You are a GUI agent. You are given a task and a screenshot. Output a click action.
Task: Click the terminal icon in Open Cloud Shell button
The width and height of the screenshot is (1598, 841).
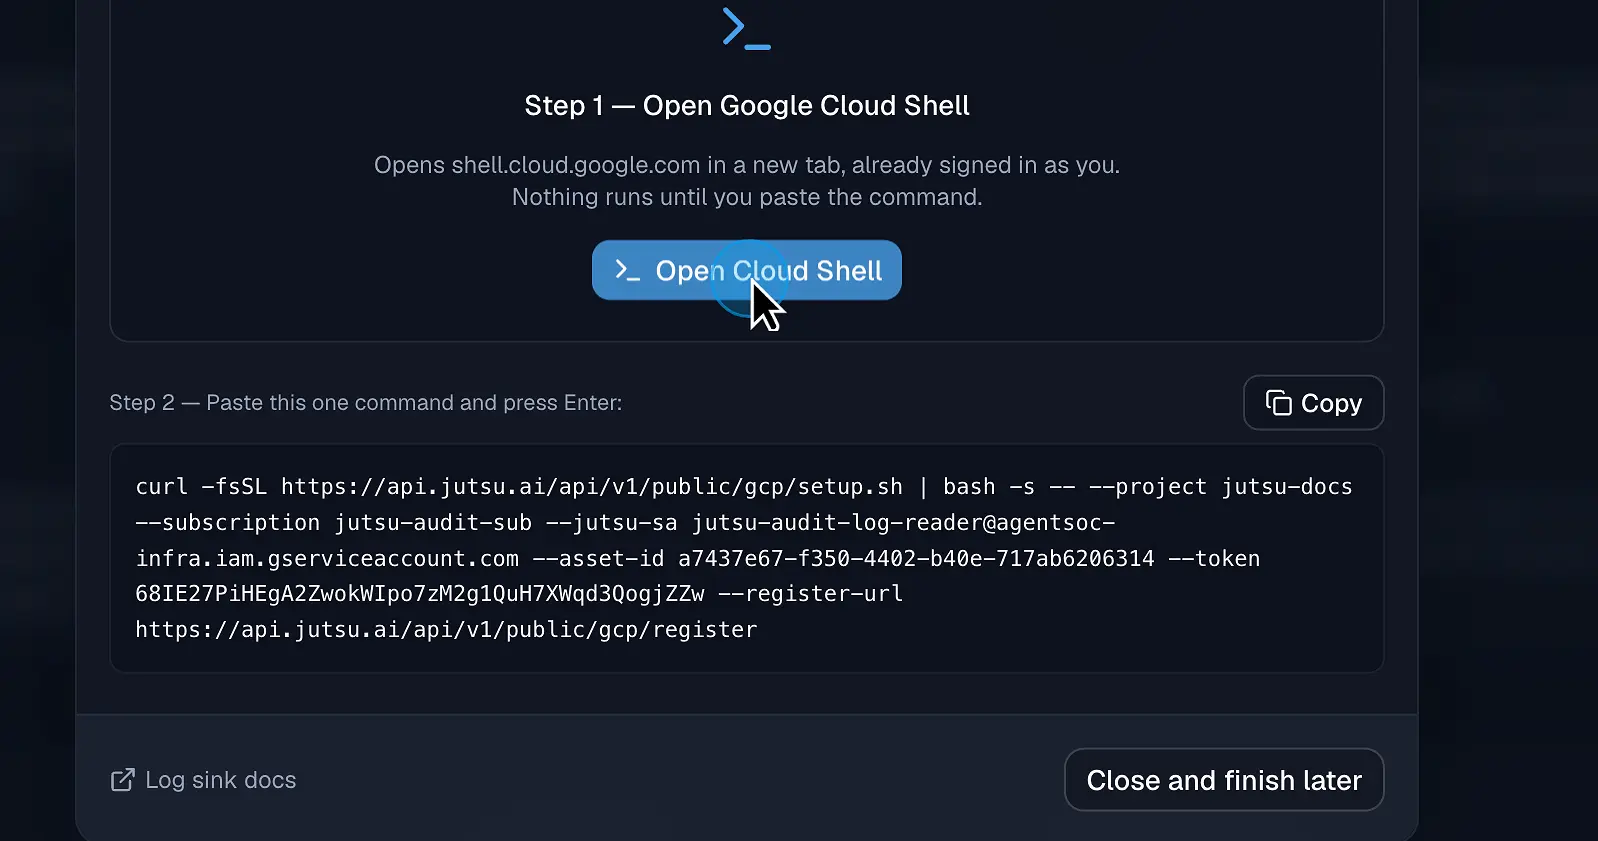[x=627, y=270]
